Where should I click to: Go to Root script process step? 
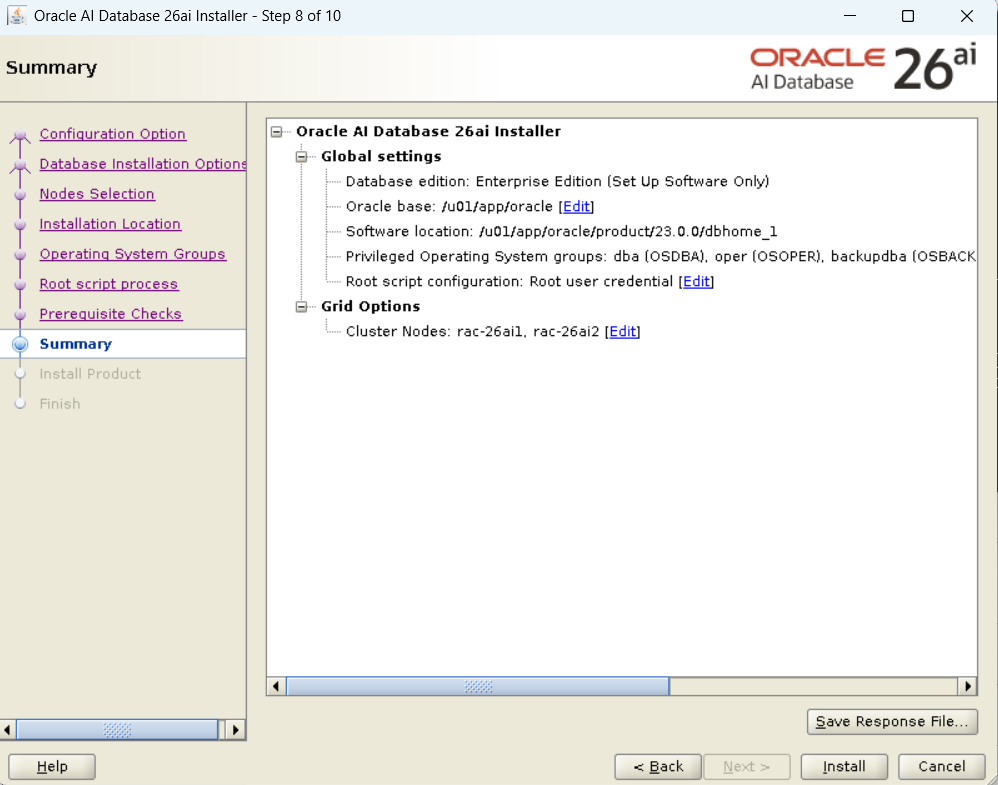pyautogui.click(x=108, y=284)
